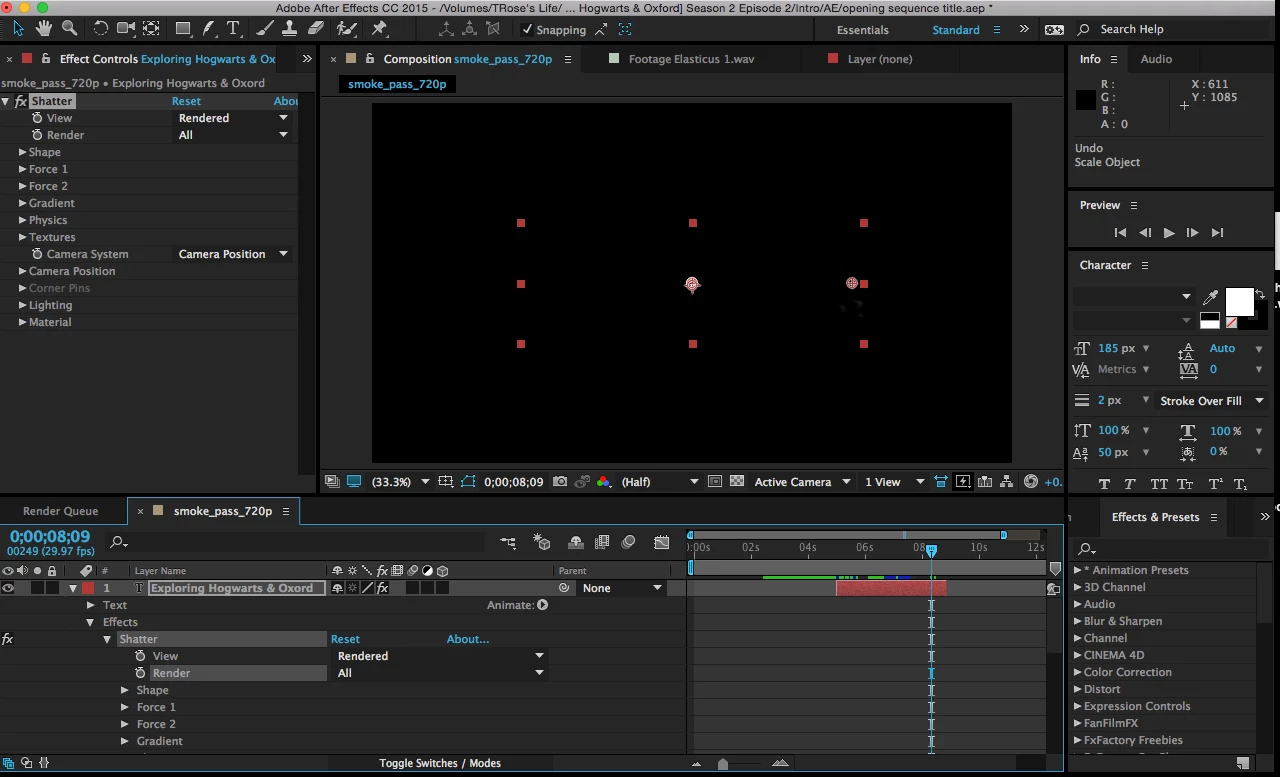
Task: Select the Eraser tool
Action: [316, 28]
